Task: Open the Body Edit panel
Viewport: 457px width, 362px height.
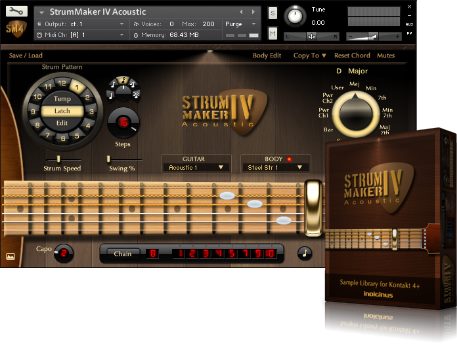Action: coord(267,56)
